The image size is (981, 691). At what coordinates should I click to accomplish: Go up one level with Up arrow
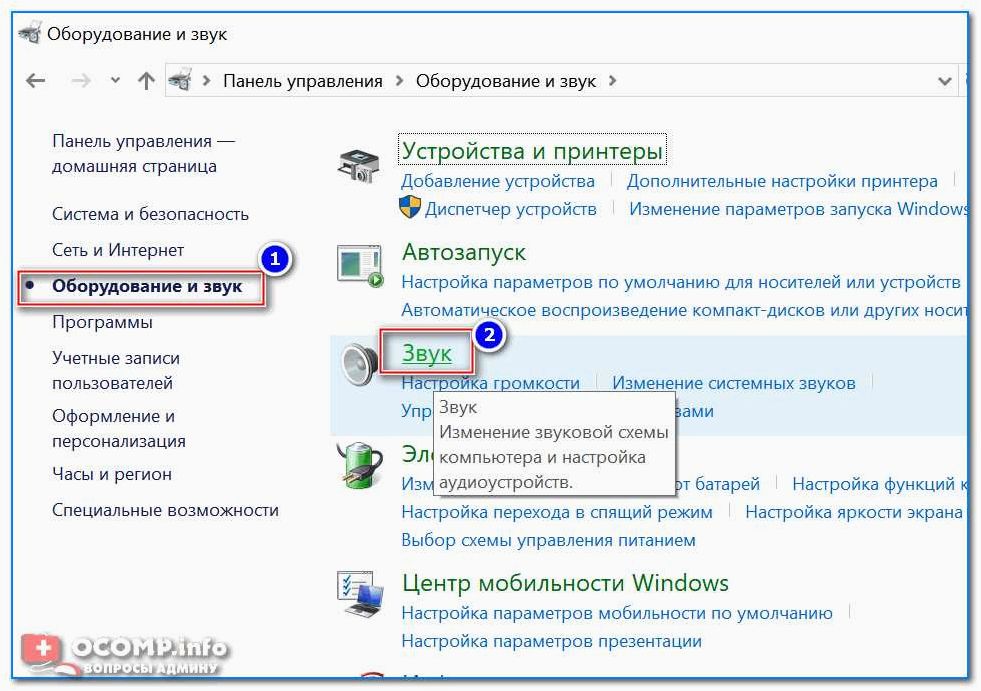[x=146, y=81]
